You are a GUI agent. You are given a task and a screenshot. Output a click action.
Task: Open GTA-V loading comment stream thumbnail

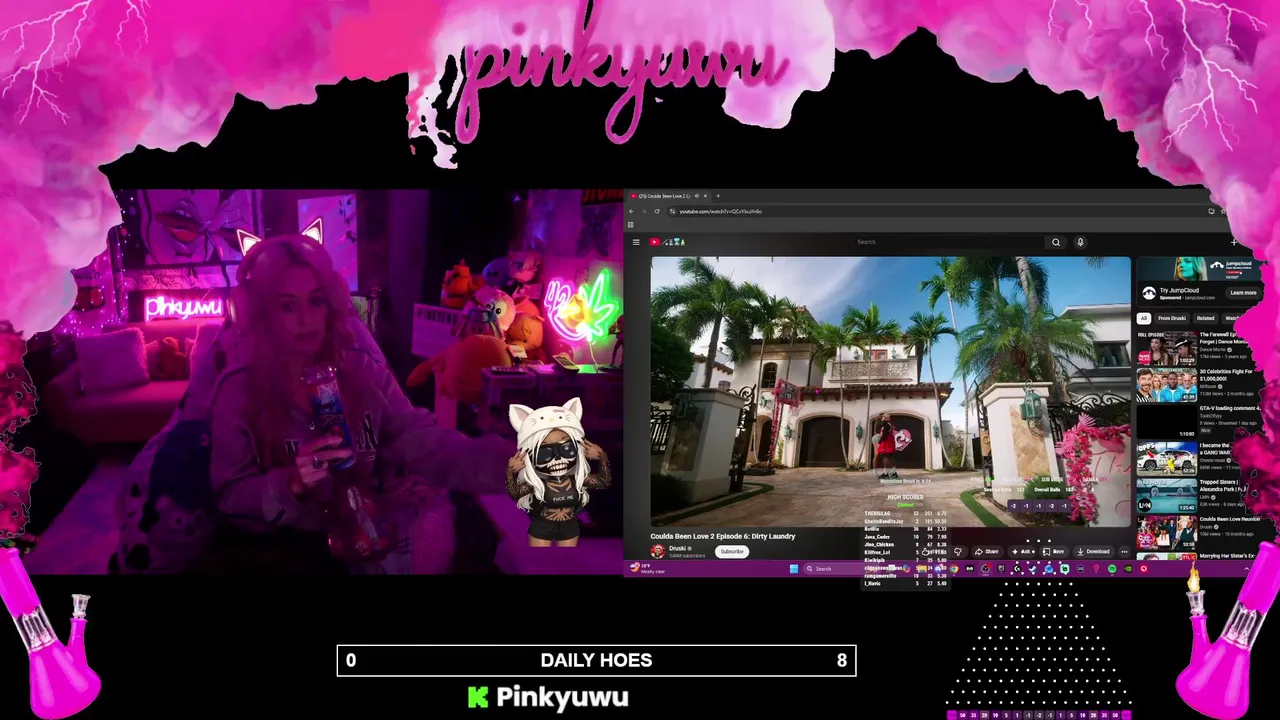tap(1167, 421)
